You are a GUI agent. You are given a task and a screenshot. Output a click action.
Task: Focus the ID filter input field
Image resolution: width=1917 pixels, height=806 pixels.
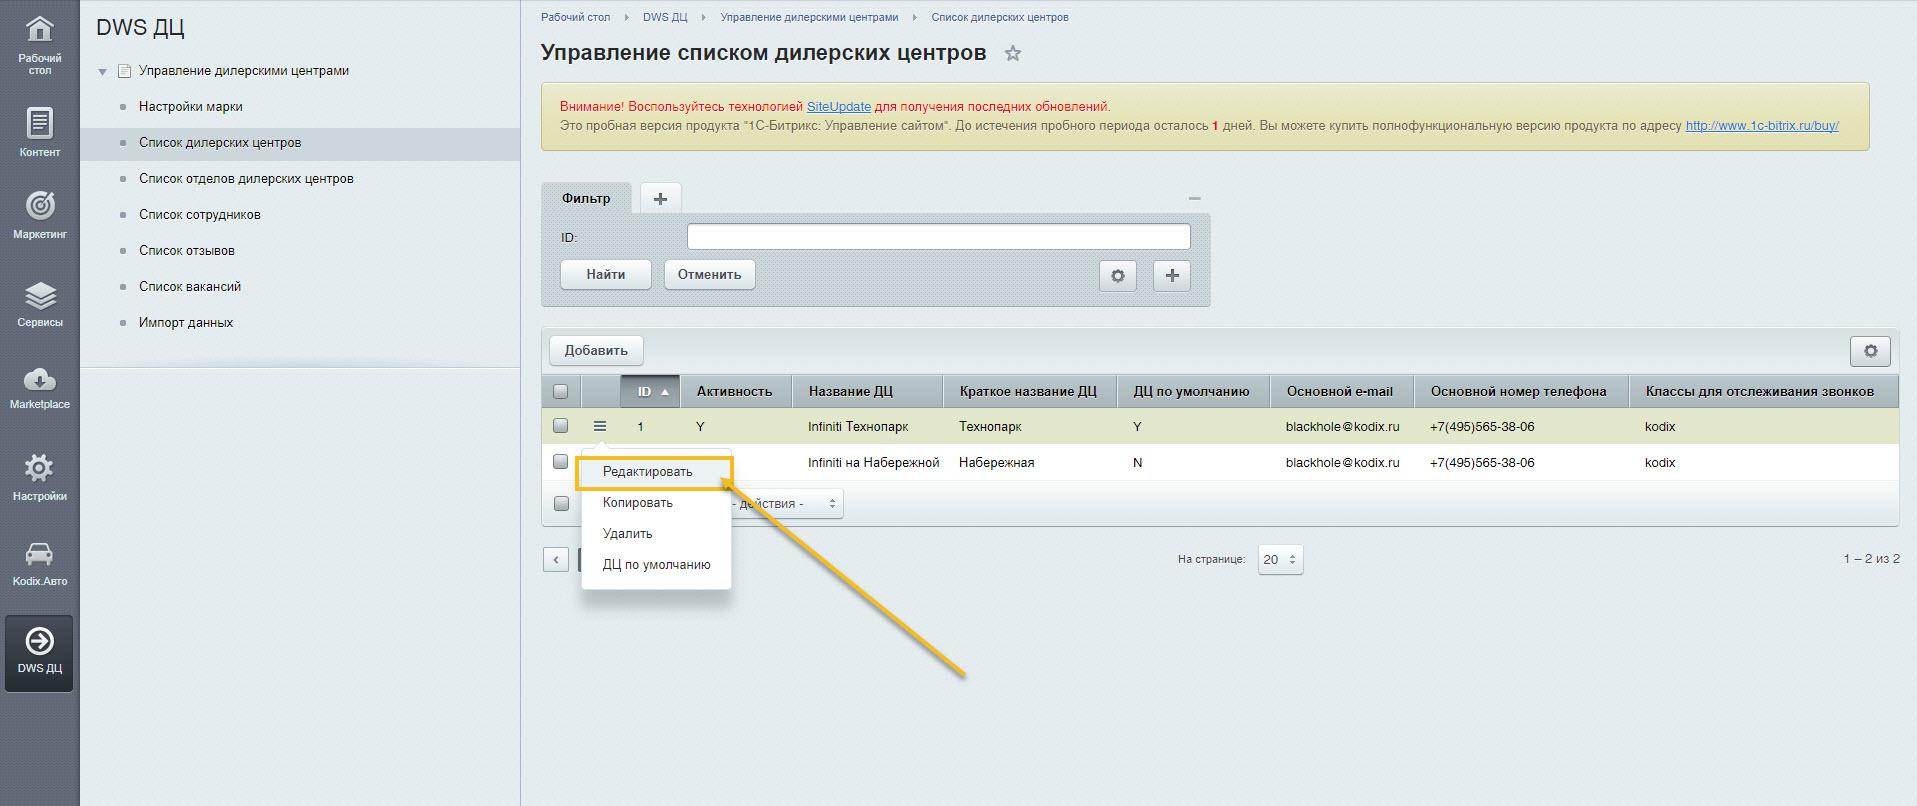pos(939,237)
